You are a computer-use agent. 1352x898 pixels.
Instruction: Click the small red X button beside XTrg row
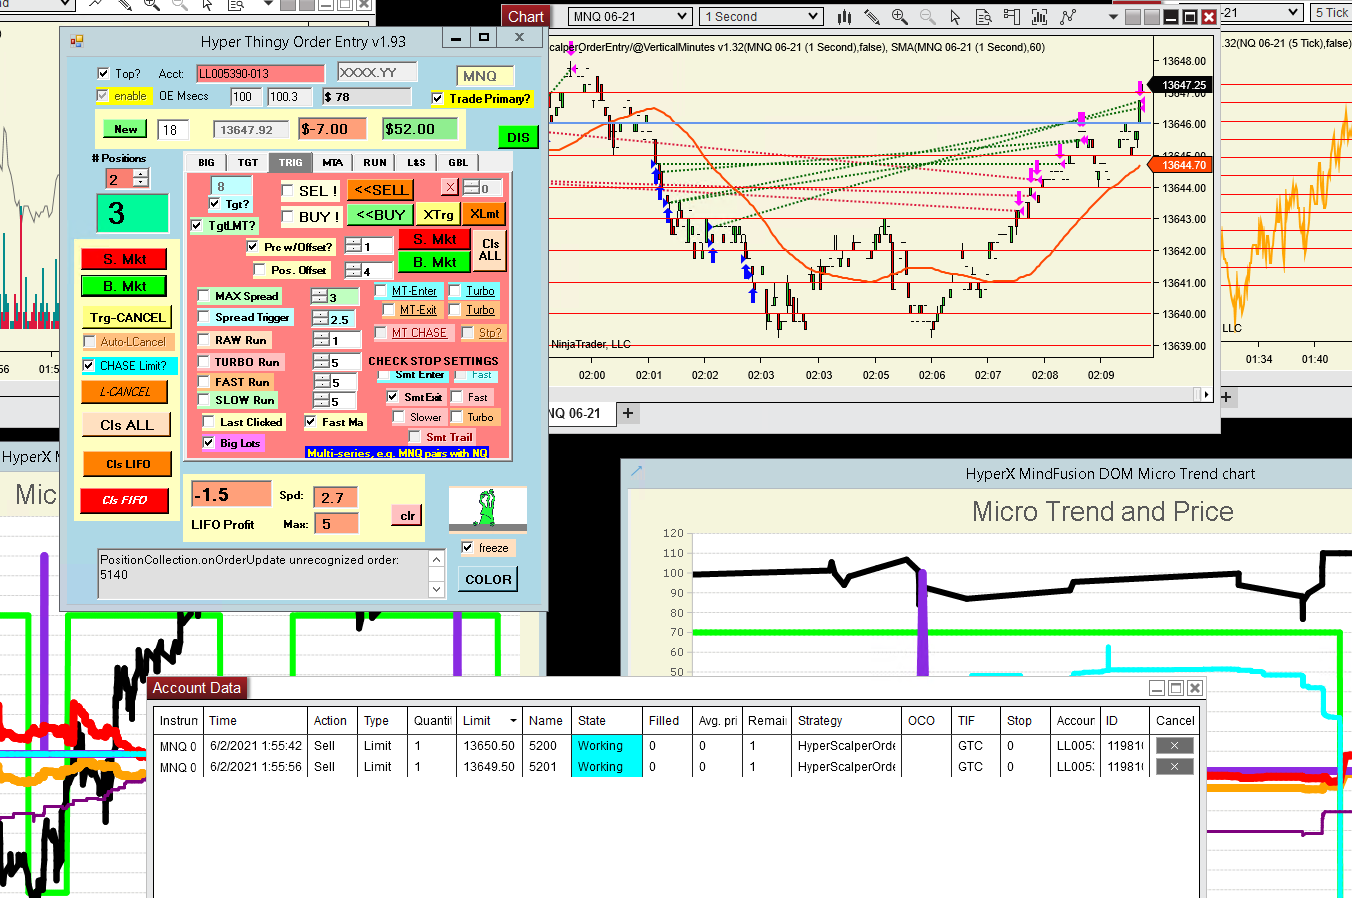[450, 187]
